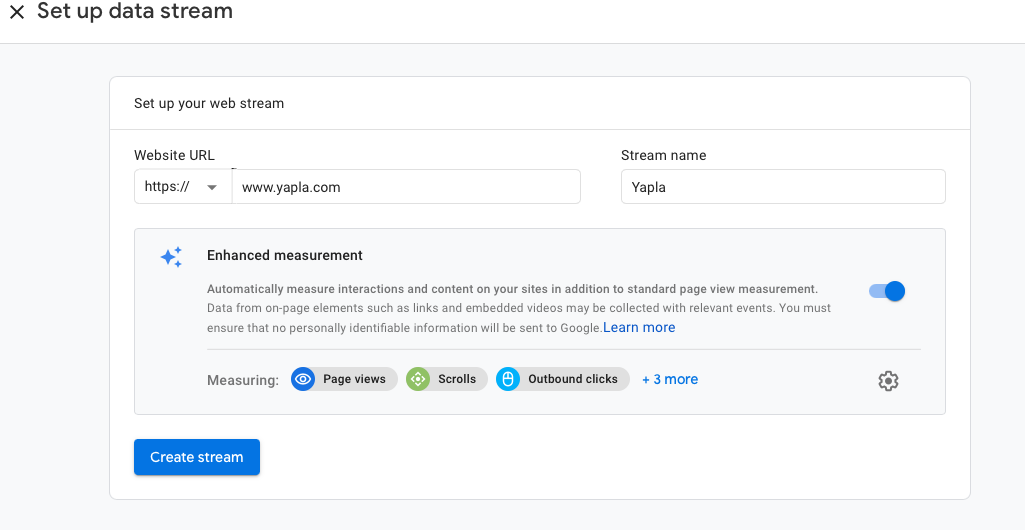
Task: Open enhanced measurement settings gear
Action: [x=888, y=381]
